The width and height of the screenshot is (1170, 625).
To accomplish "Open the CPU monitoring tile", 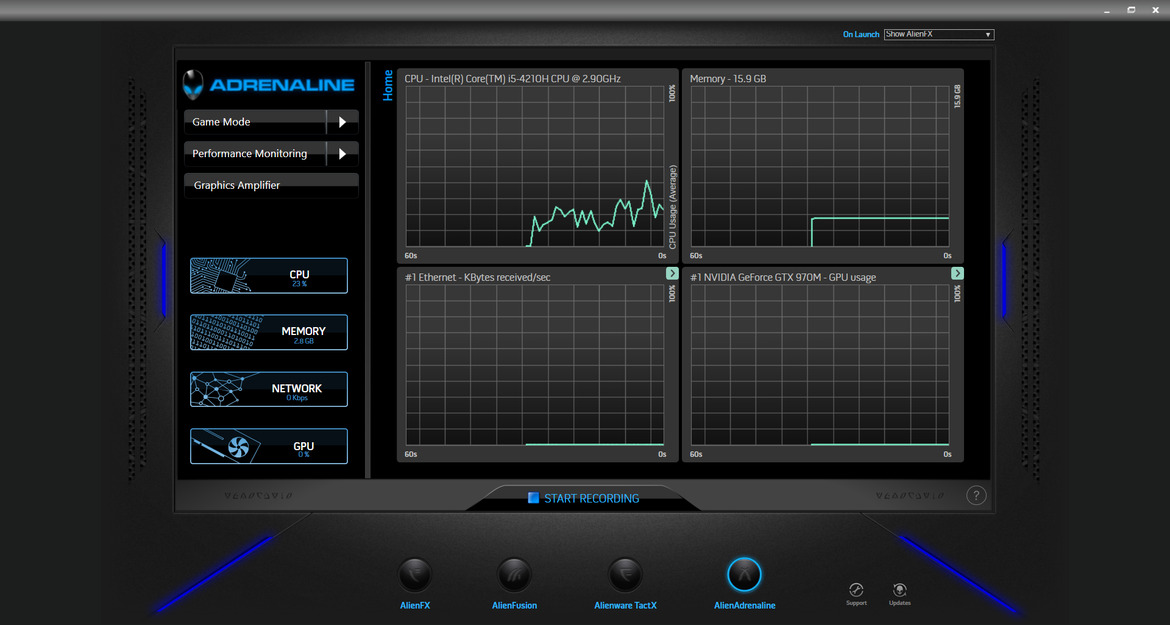I will 269,276.
